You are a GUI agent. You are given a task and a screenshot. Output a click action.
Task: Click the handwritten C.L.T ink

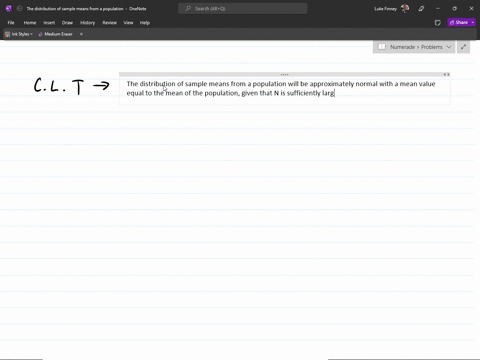click(x=59, y=86)
